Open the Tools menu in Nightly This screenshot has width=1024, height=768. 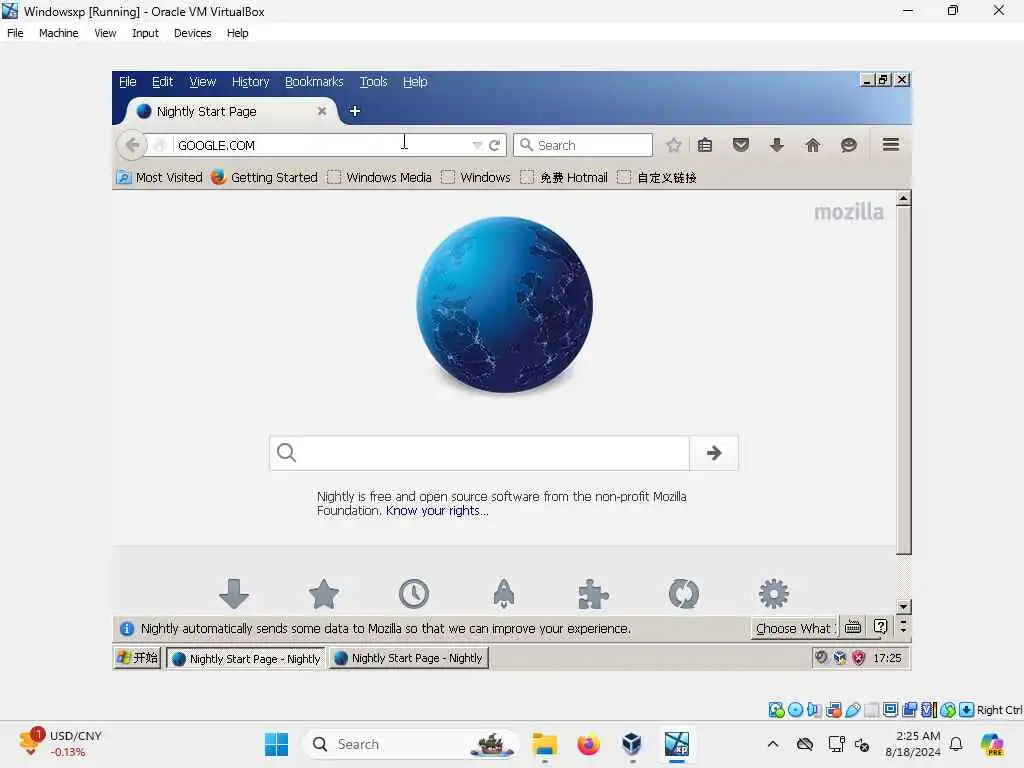click(373, 82)
